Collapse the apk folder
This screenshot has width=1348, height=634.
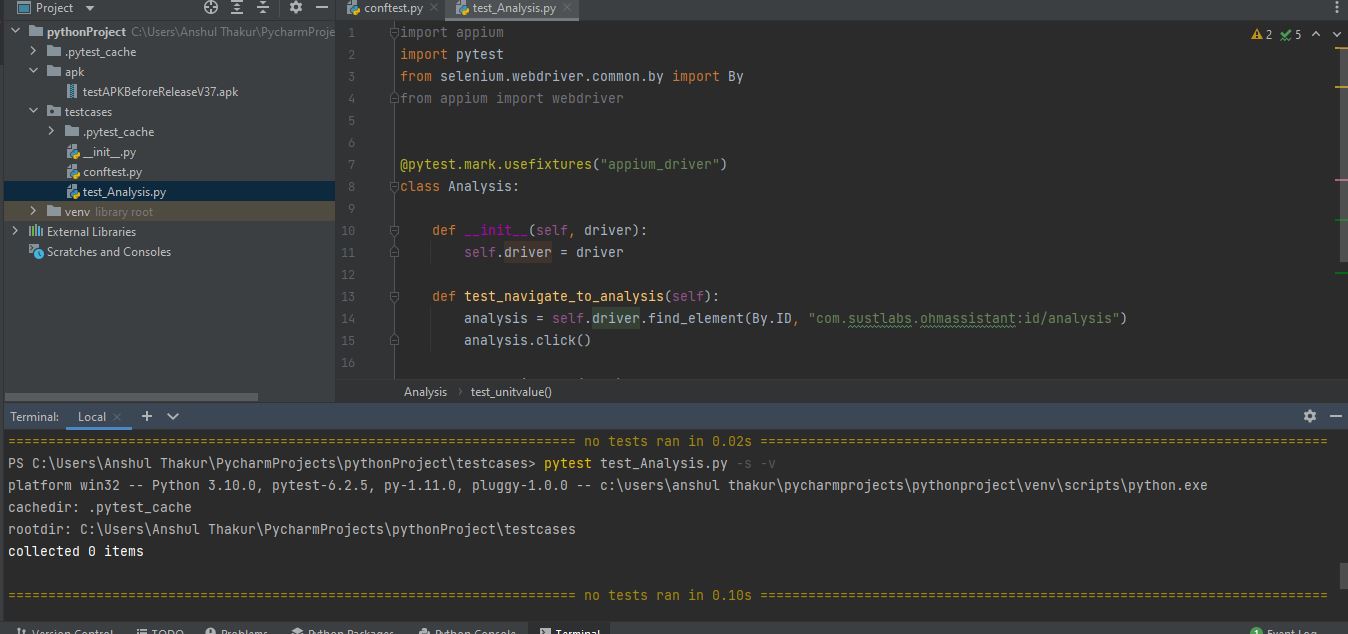(x=34, y=72)
